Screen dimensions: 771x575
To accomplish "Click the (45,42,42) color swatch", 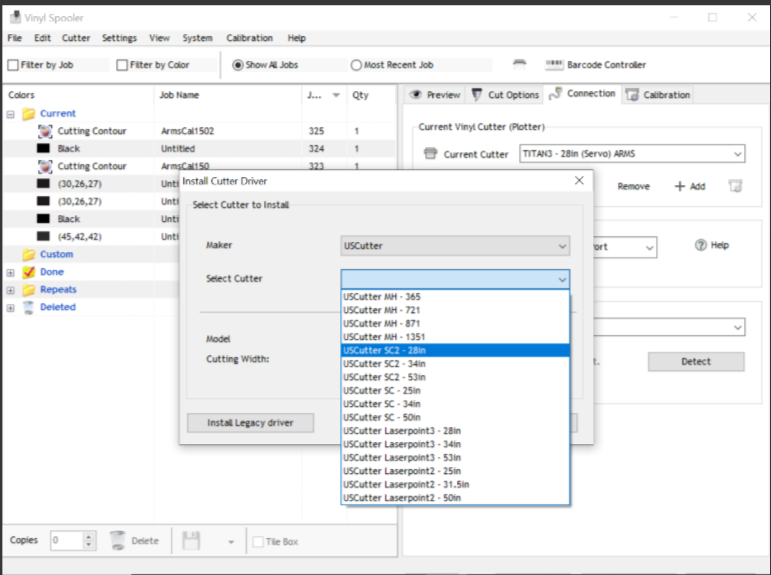I will coord(43,237).
